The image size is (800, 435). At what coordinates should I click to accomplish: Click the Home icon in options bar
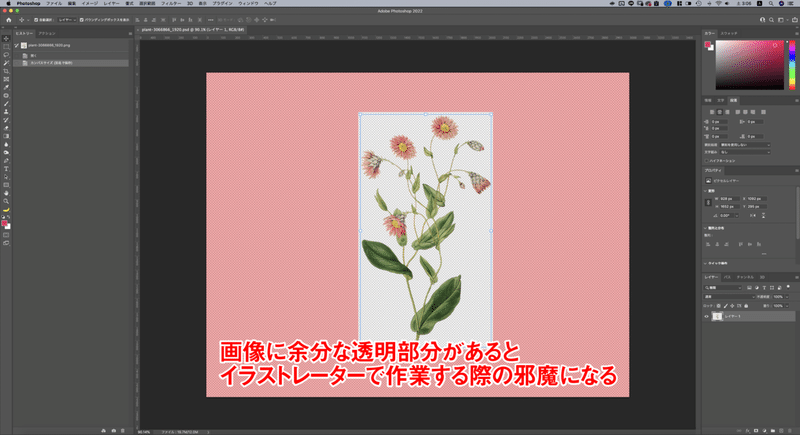(9, 20)
